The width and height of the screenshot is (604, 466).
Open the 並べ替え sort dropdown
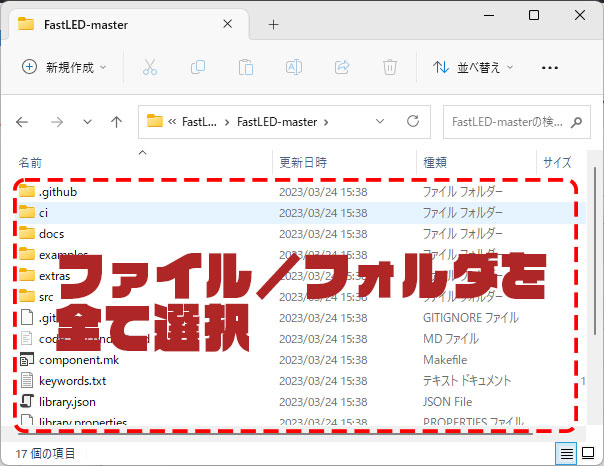[x=473, y=67]
